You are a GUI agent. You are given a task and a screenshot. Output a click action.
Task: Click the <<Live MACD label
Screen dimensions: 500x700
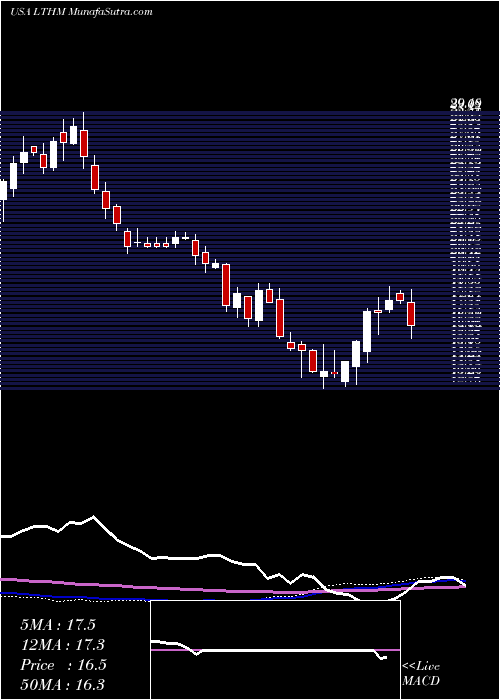421,674
